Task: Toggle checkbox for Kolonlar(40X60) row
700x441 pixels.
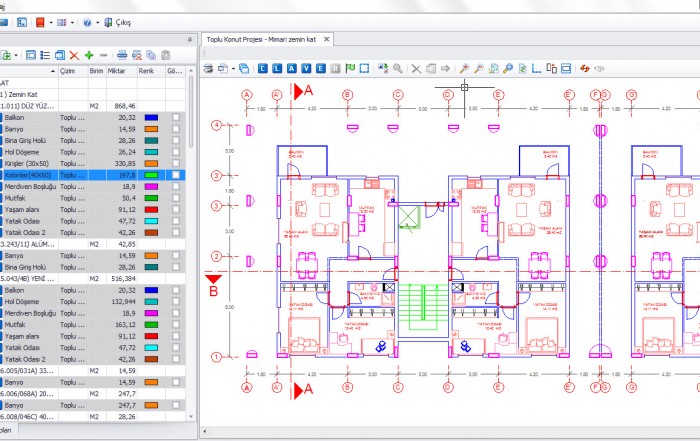Action: 176,175
